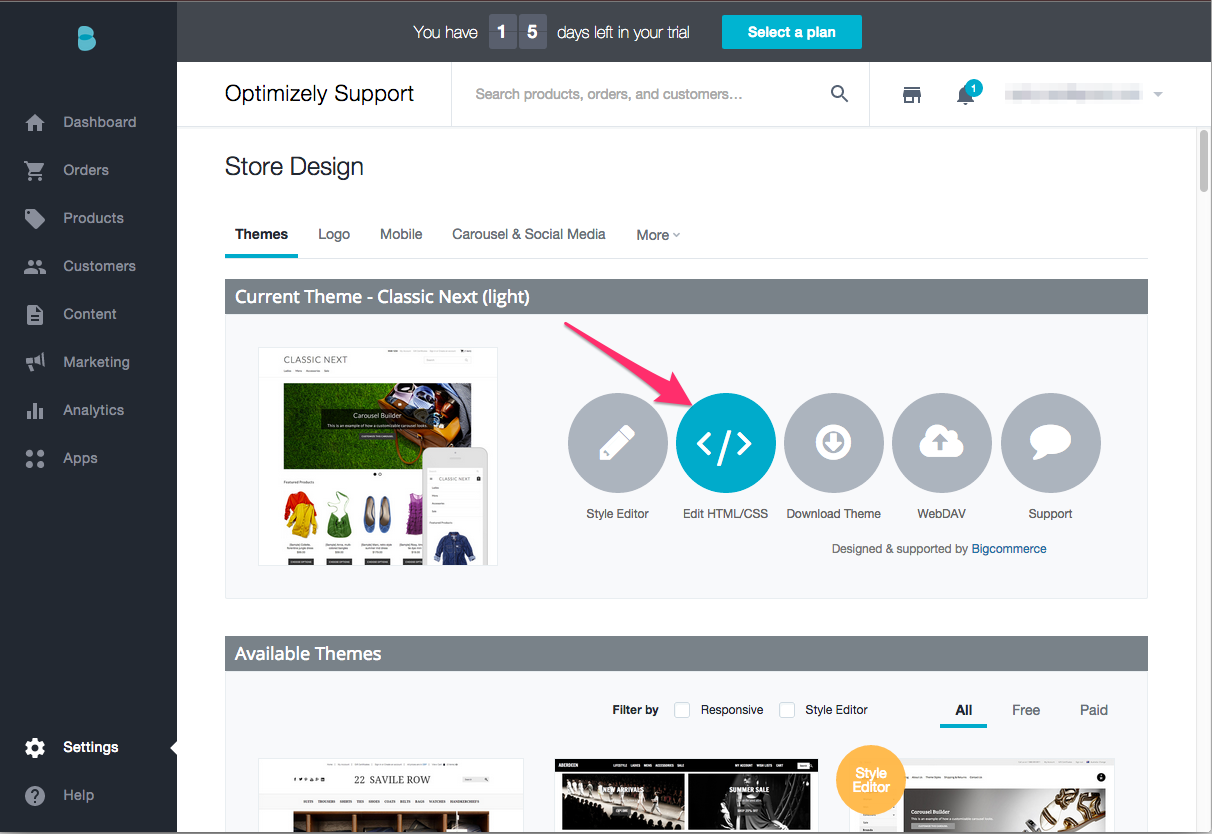Switch to the Logo tab
1212x834 pixels.
tap(334, 234)
